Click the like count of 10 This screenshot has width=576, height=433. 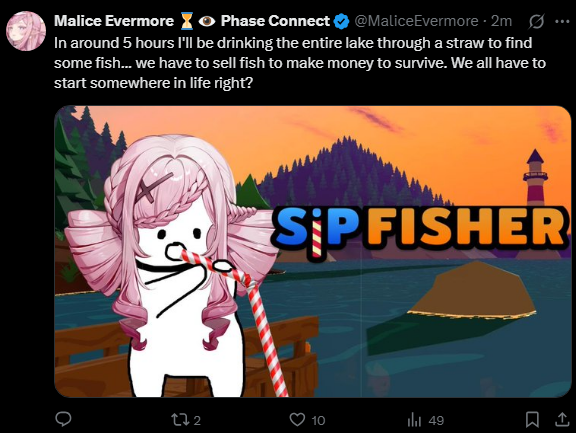(x=318, y=420)
